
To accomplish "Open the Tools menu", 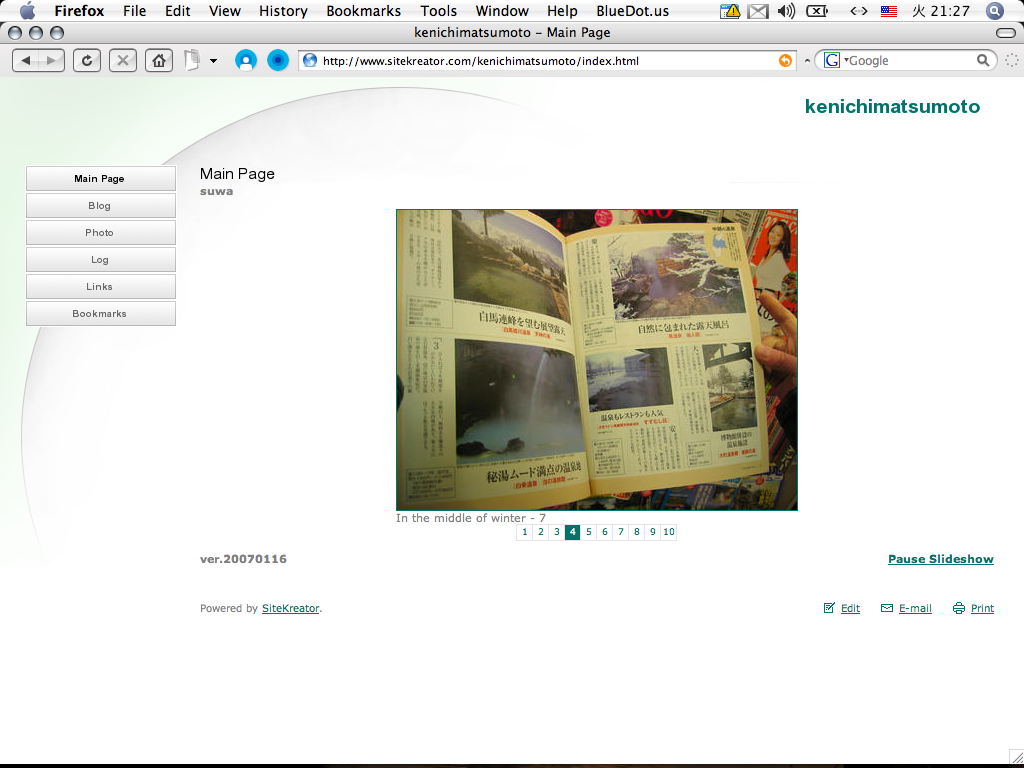I will click(x=438, y=11).
